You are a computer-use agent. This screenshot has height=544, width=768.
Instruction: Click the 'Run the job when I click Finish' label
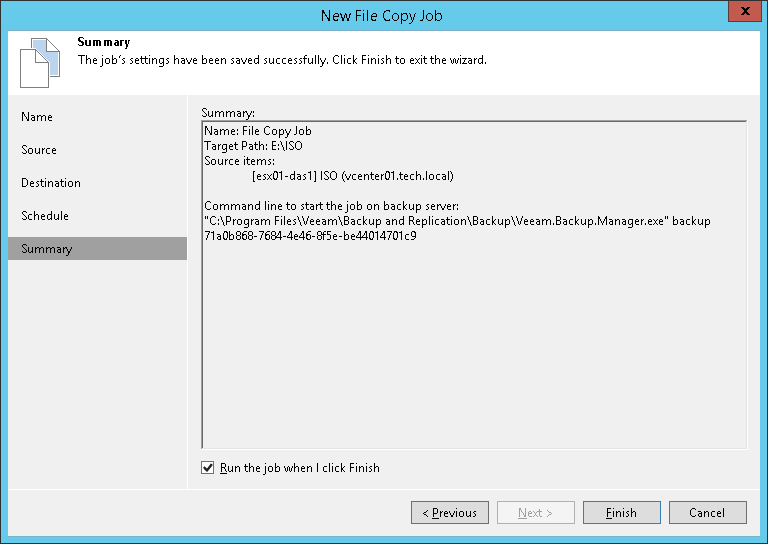tap(300, 467)
